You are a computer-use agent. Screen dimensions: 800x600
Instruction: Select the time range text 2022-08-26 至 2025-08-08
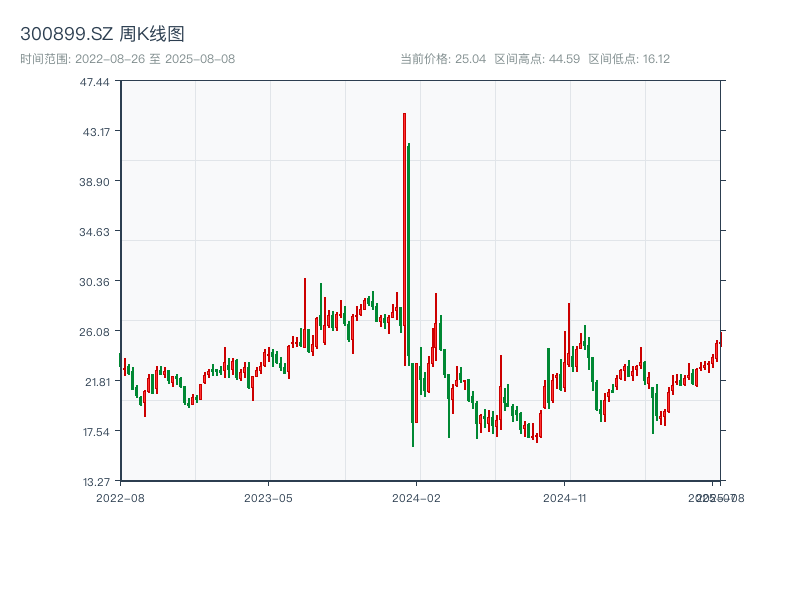click(x=155, y=59)
